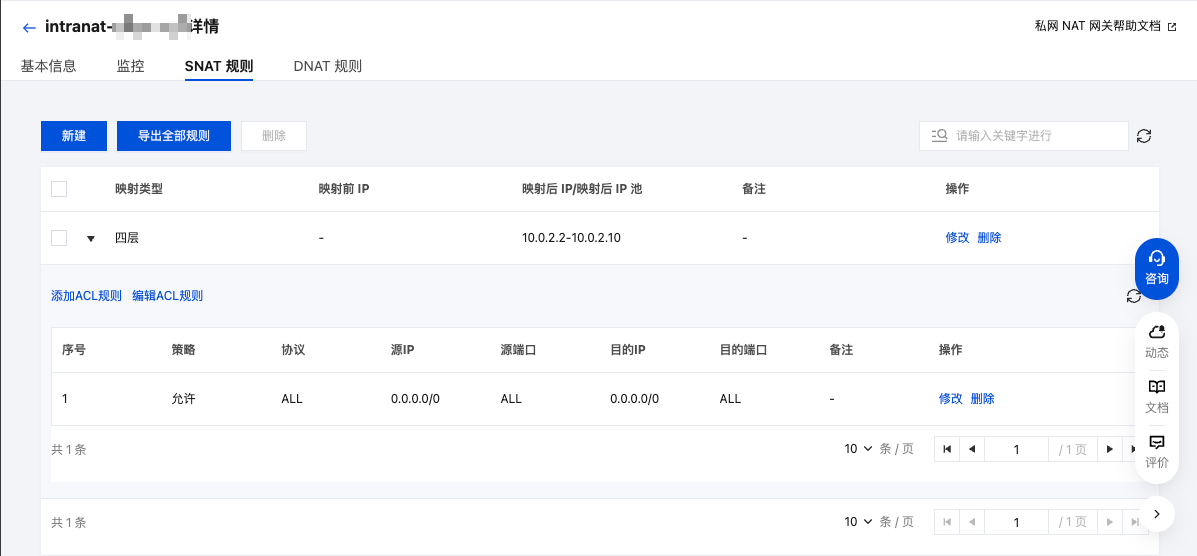Open the 动态 updates side panel
Screen dimensions: 1197x556
(1156, 341)
